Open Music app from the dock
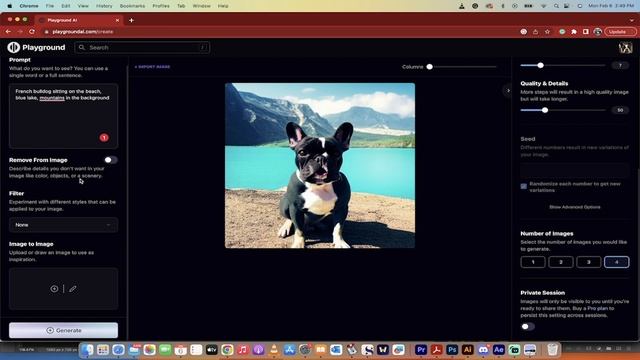Image resolution: width=640 pixels, height=360 pixels. (243, 350)
